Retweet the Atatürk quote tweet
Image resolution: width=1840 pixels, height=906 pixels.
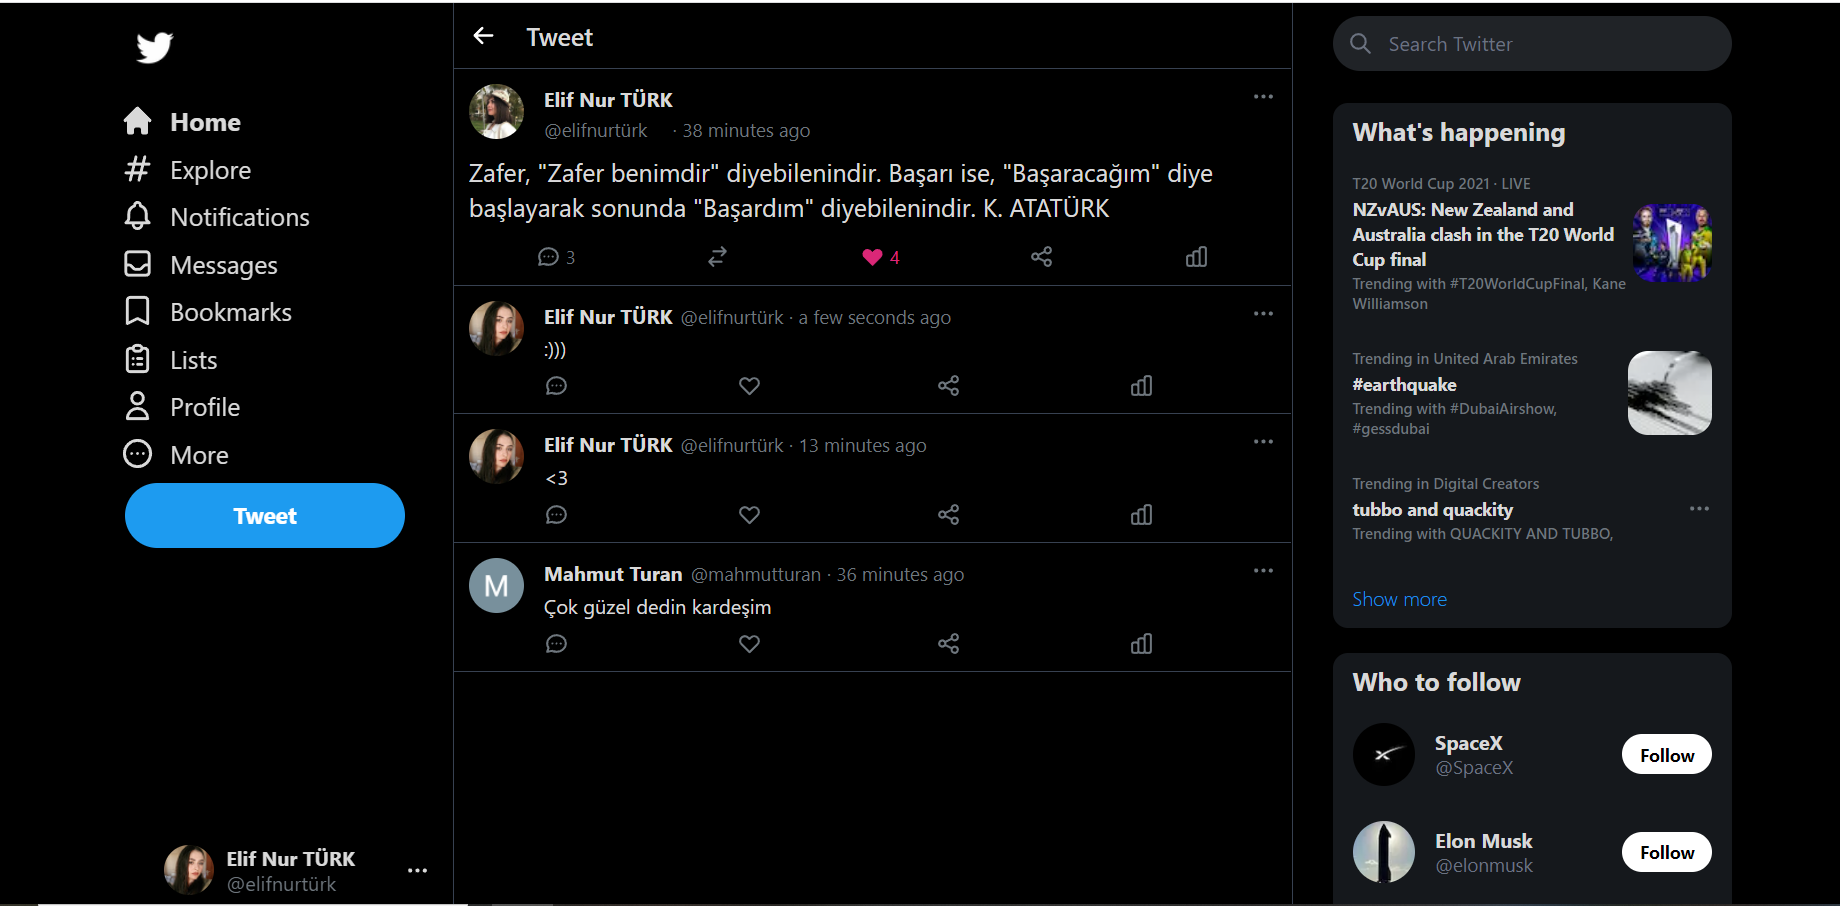tap(717, 257)
